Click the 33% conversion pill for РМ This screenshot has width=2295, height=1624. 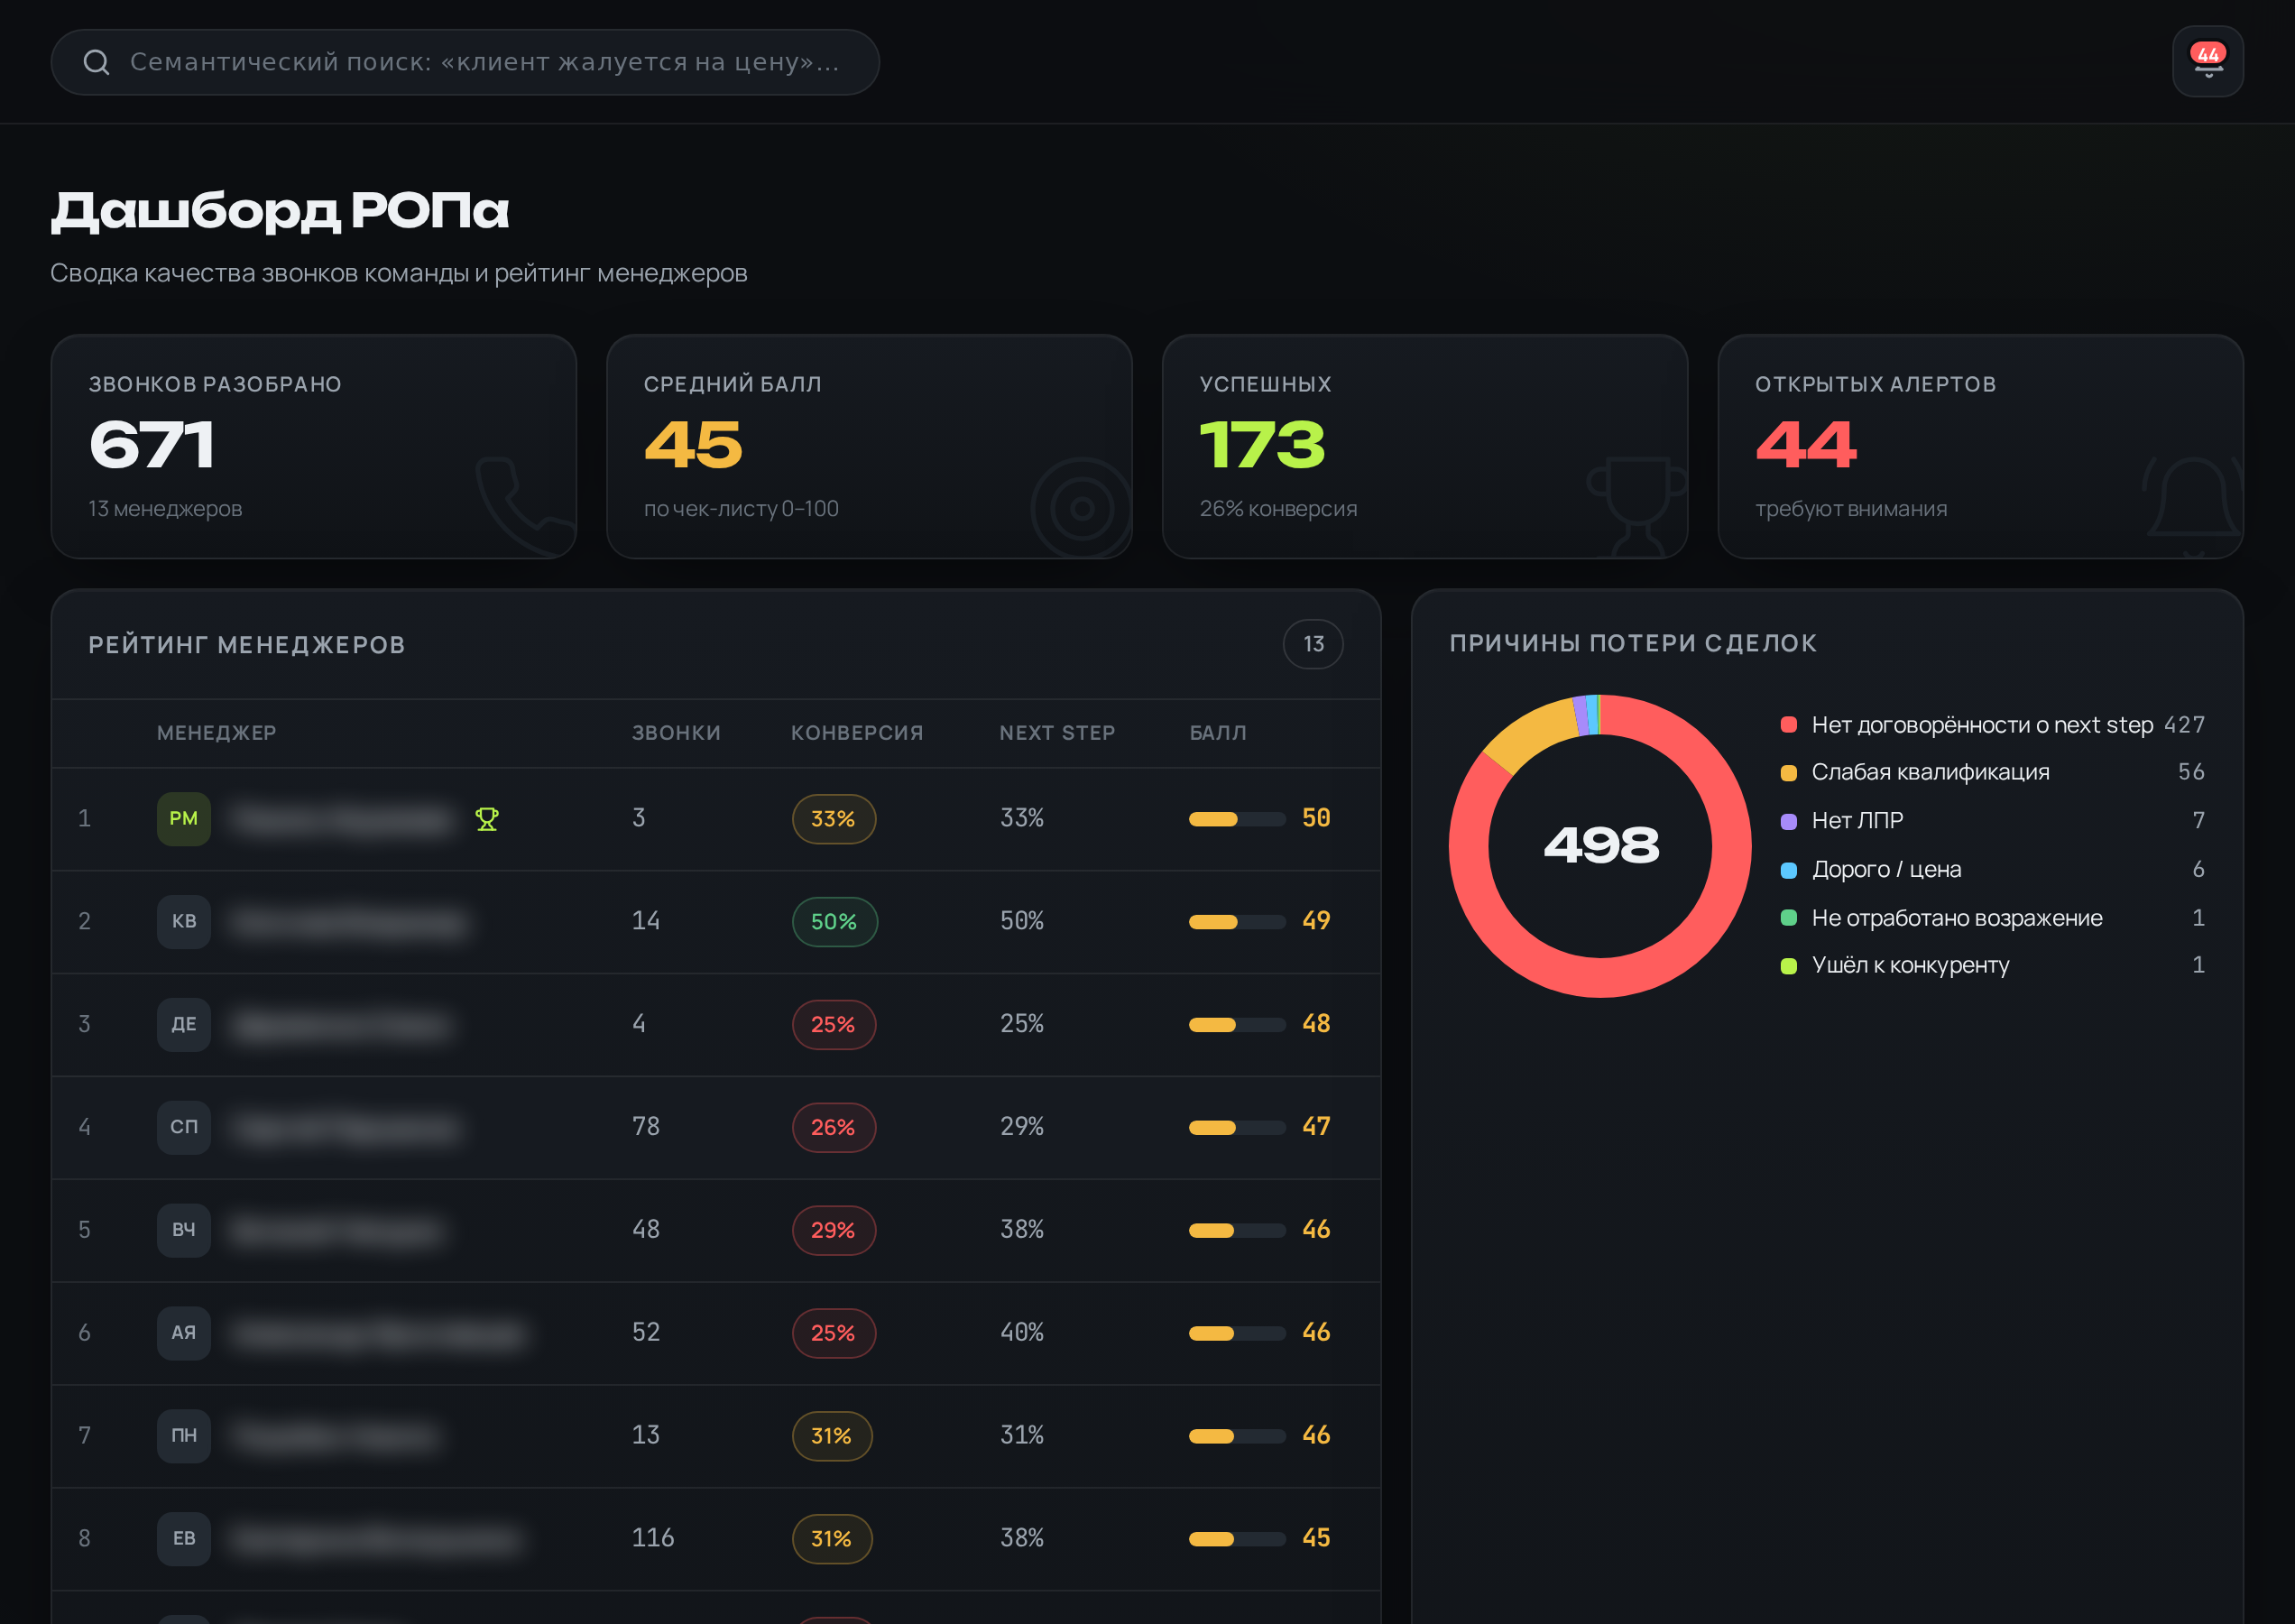834,819
